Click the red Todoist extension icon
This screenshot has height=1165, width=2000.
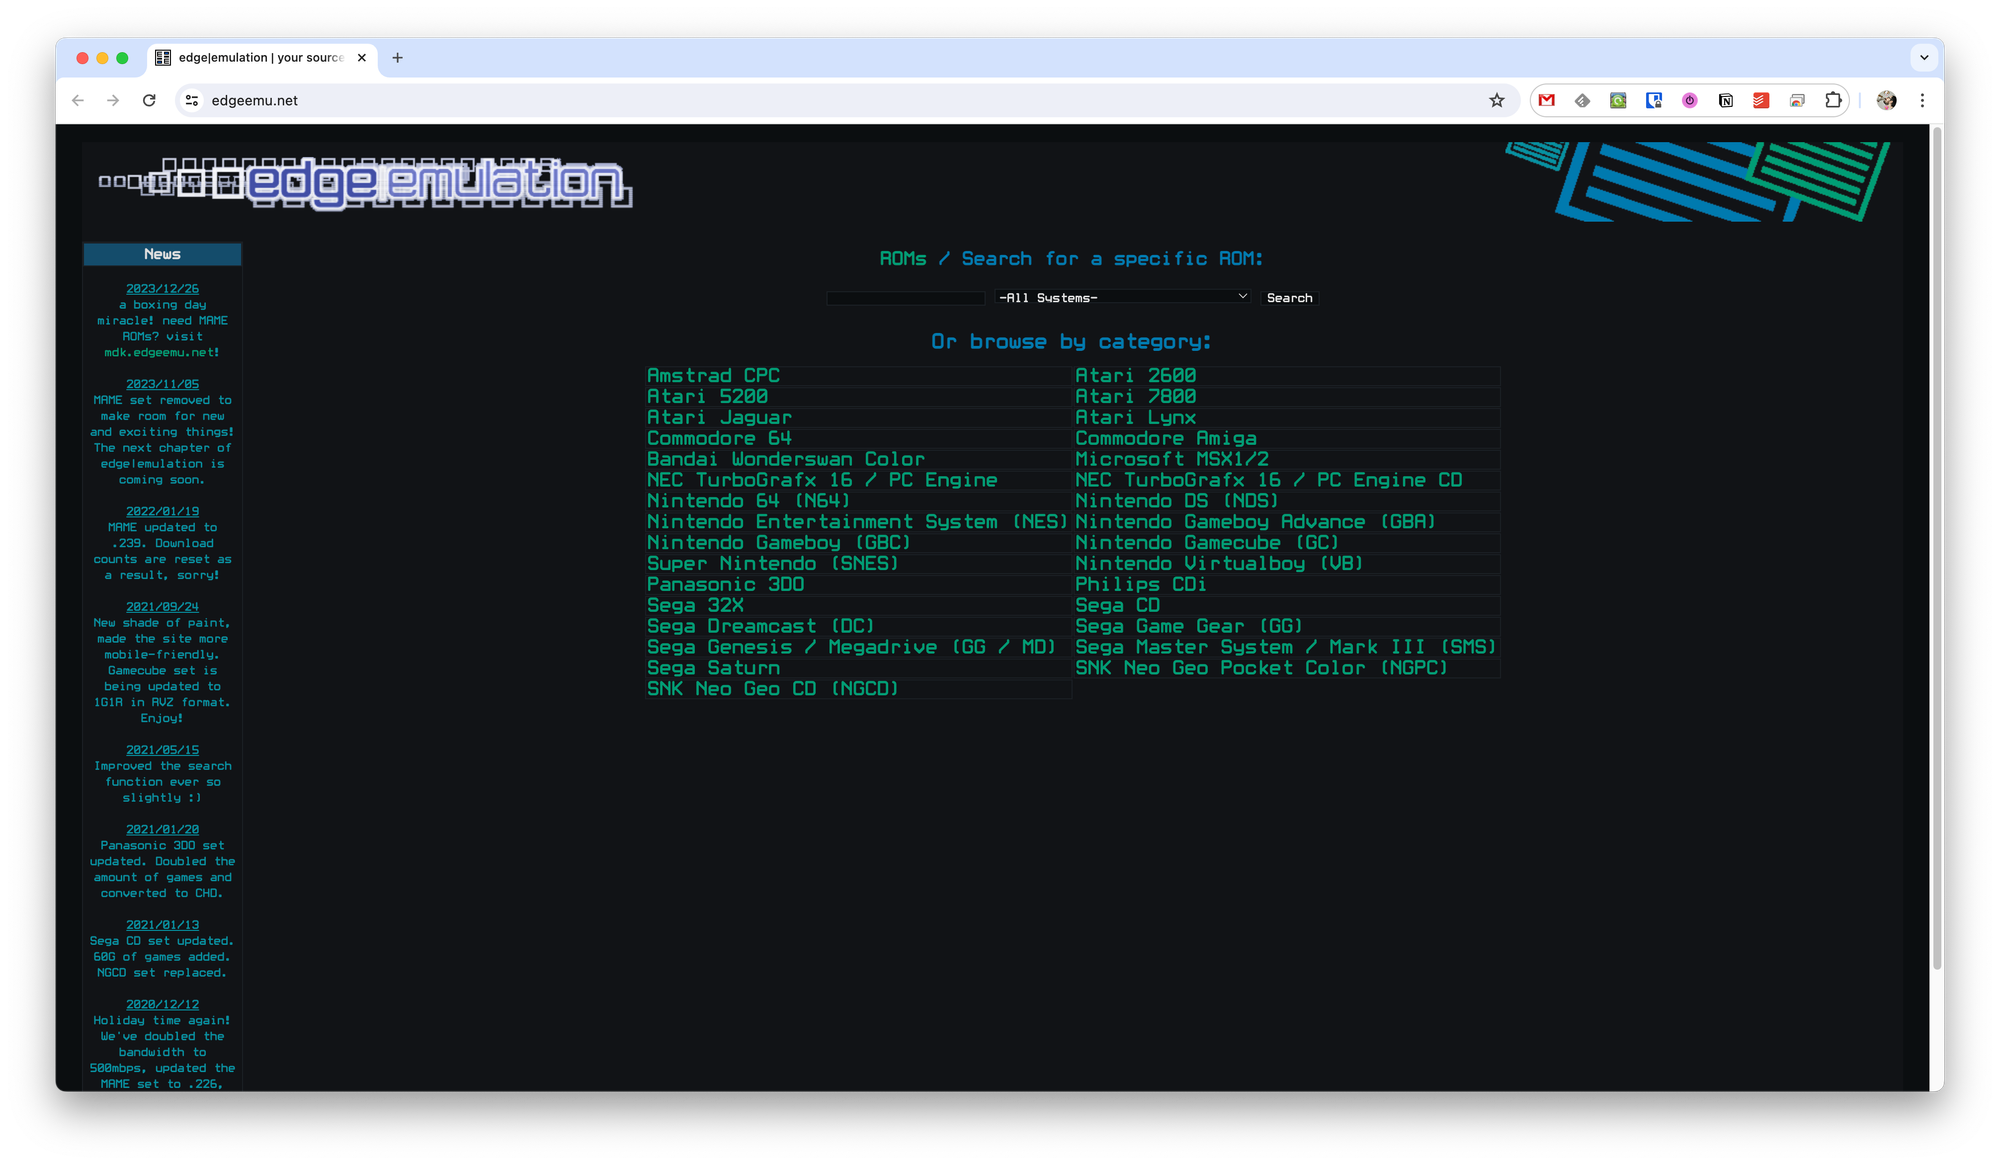[1761, 100]
